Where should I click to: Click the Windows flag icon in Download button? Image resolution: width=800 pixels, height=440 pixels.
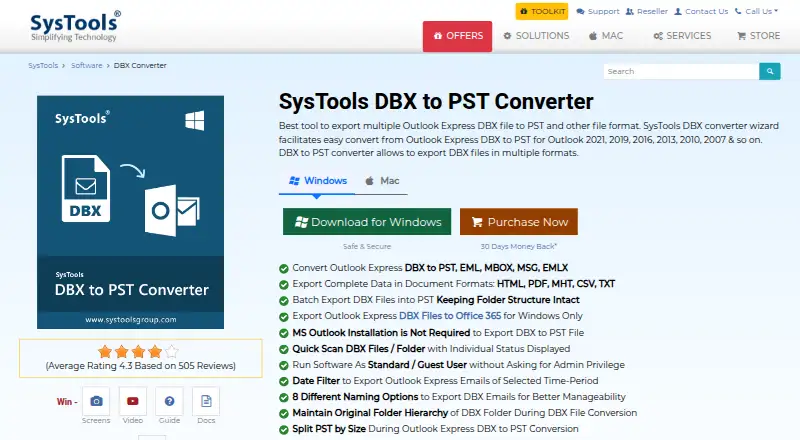pyautogui.click(x=302, y=222)
